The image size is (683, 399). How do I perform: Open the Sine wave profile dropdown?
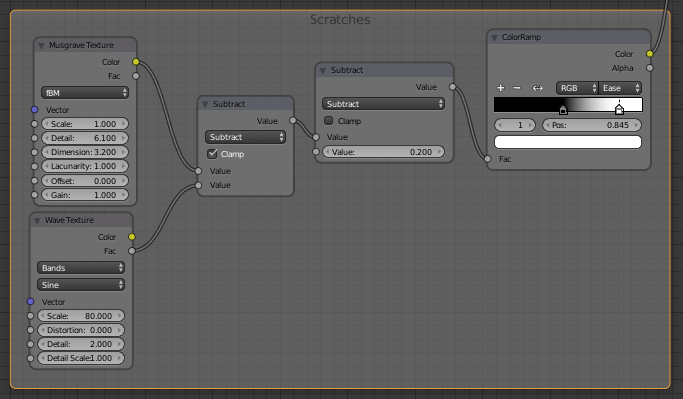click(x=81, y=285)
